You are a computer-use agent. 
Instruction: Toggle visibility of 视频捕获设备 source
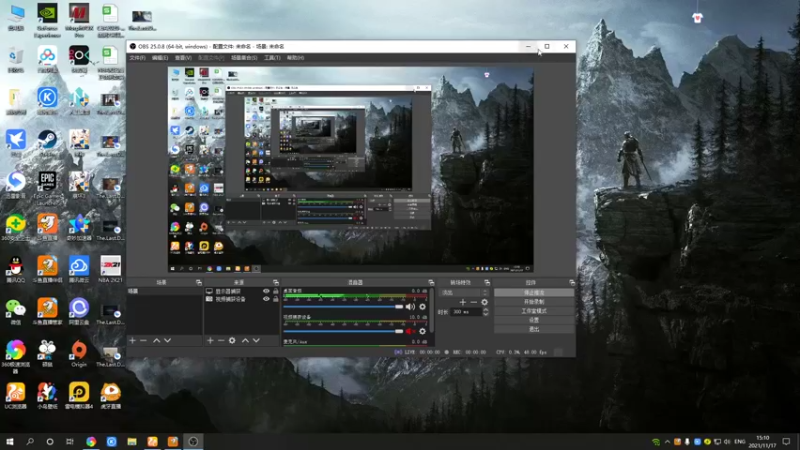pos(266,299)
